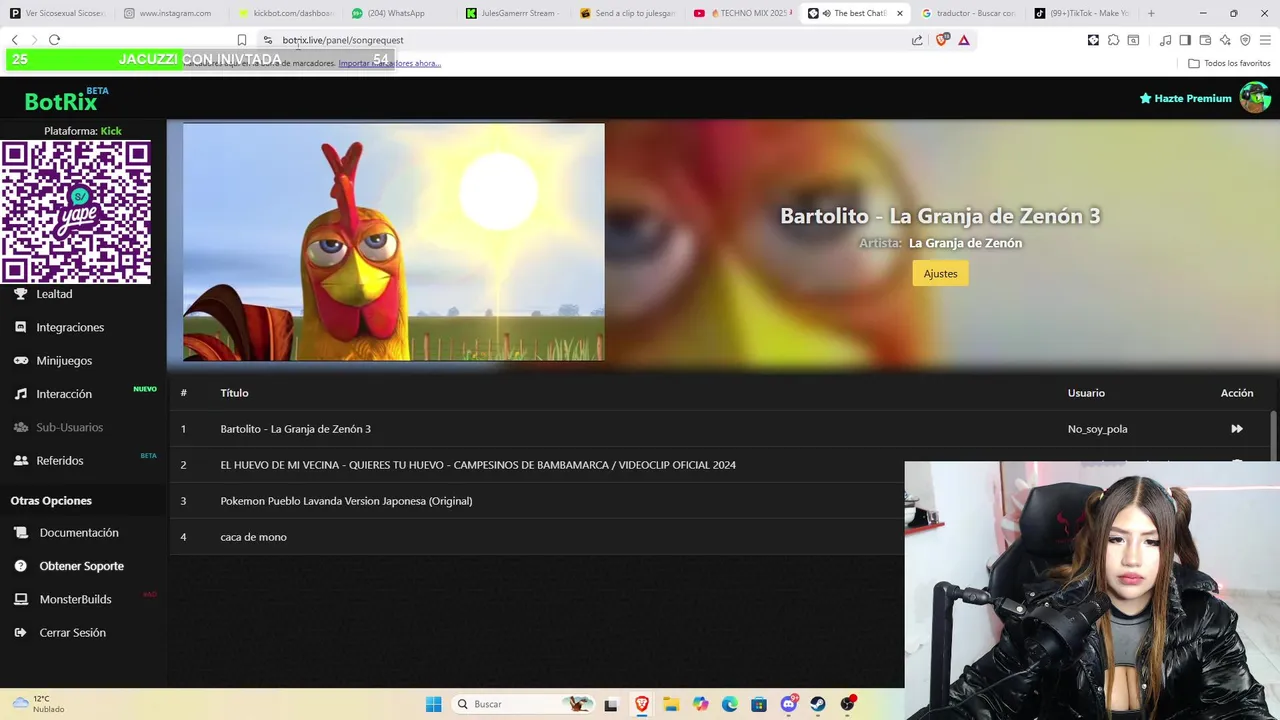Switch to traductor search tab

point(969,13)
